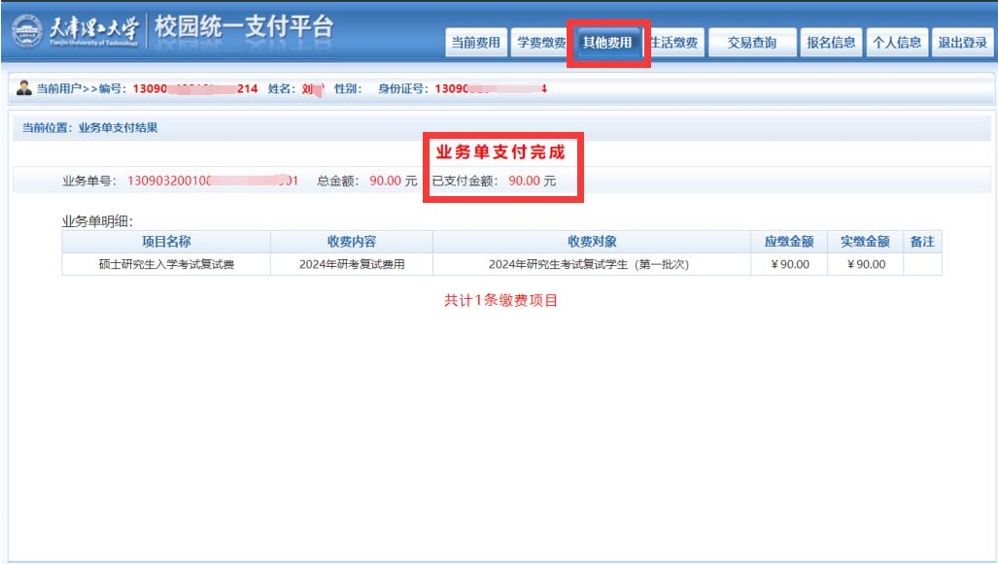Click the 校园统一支付平台 title text

(243, 28)
